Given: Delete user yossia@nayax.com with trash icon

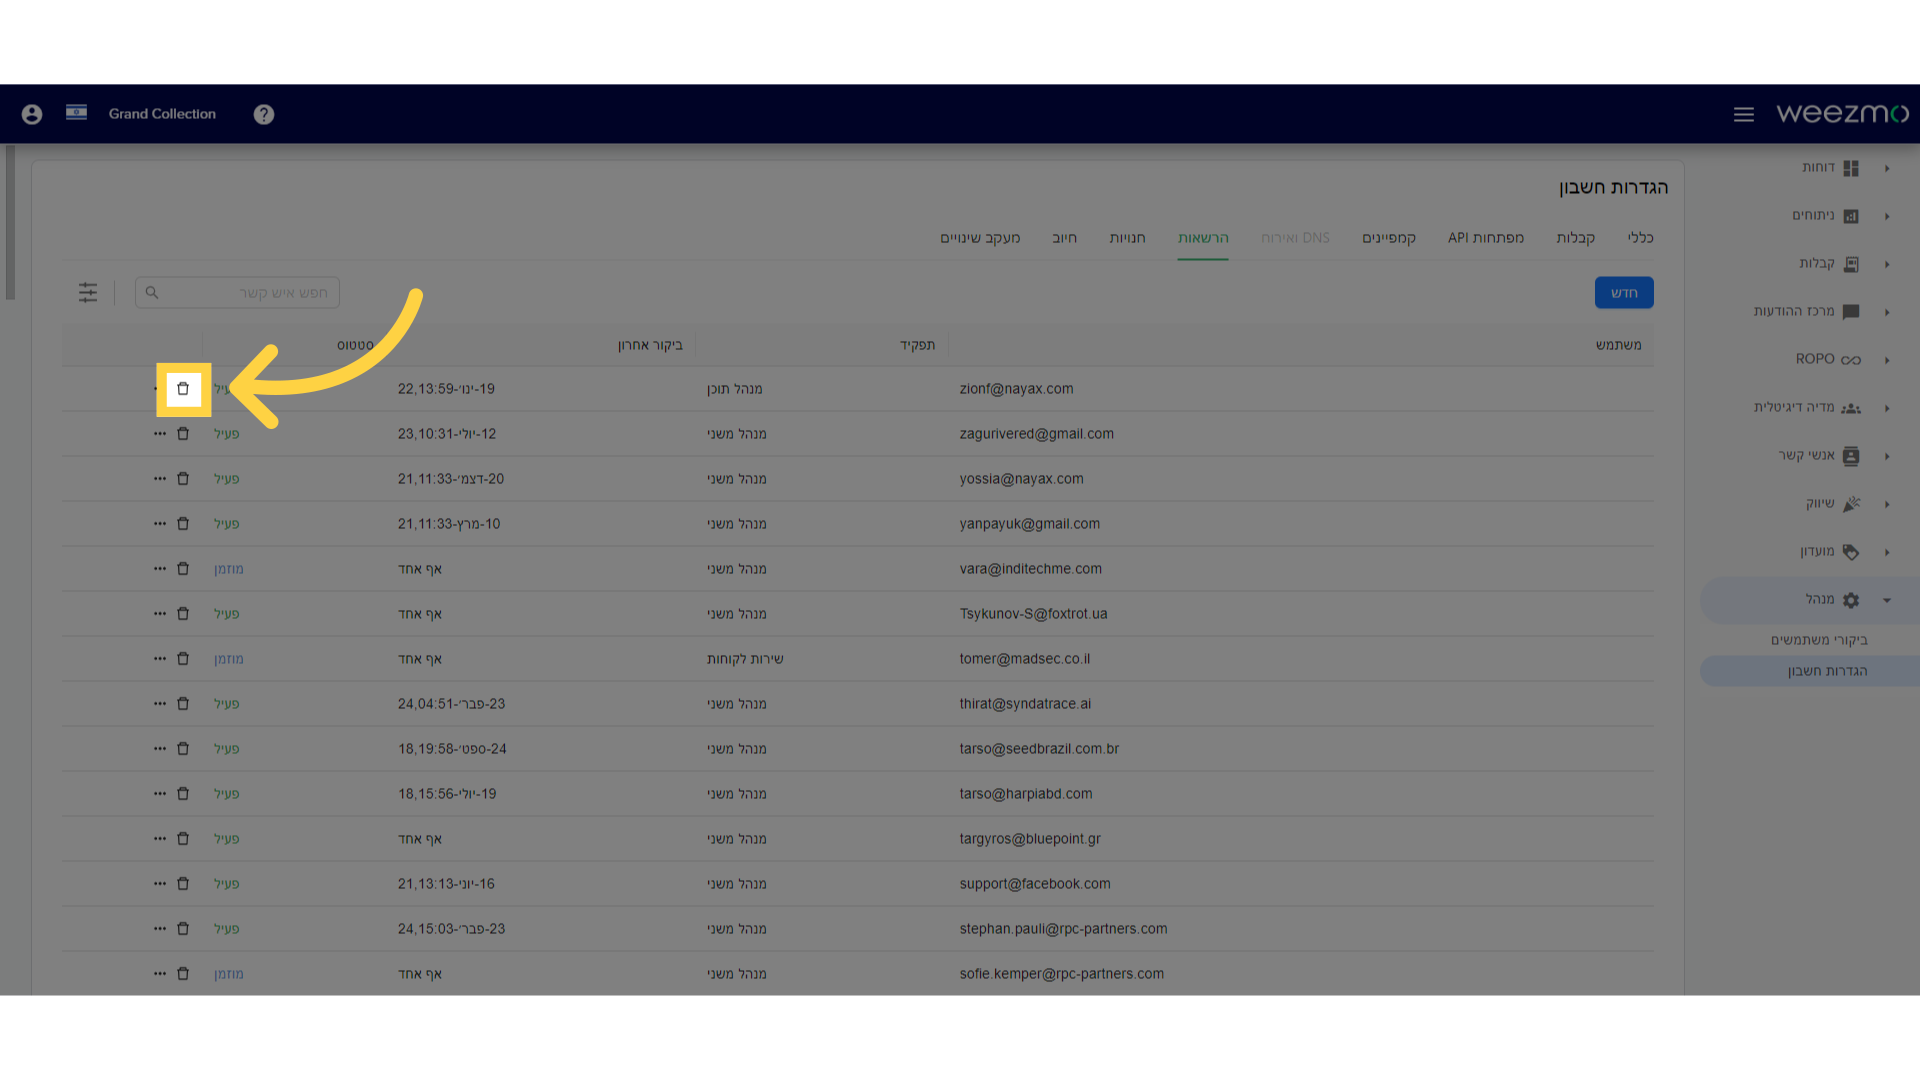Looking at the screenshot, I should pos(183,479).
